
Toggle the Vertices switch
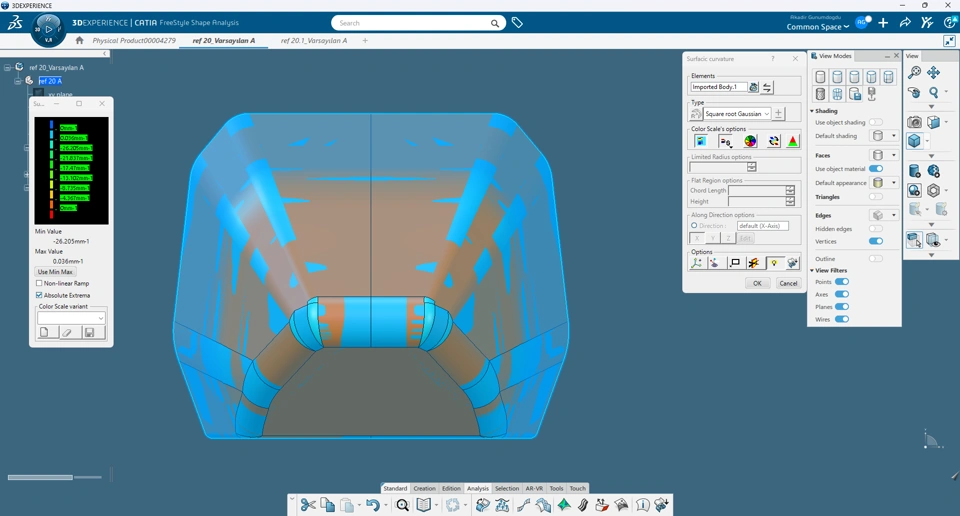coord(876,241)
